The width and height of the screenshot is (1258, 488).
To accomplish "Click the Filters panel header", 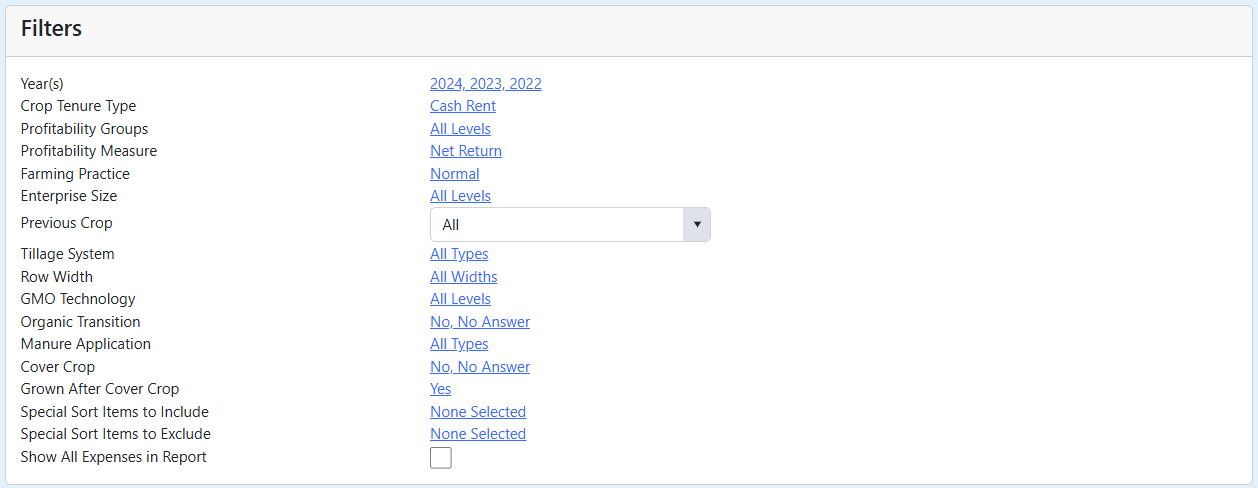I will pyautogui.click(x=51, y=29).
